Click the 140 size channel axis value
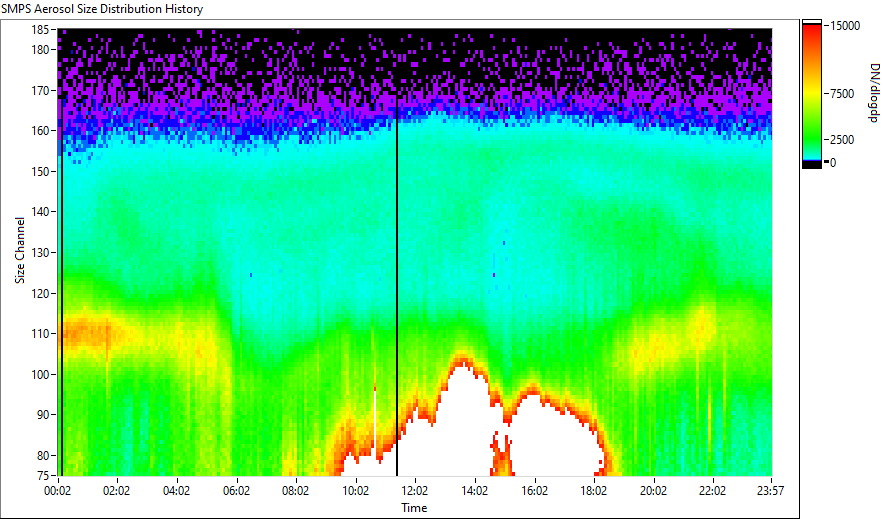The image size is (884, 519). [x=41, y=212]
